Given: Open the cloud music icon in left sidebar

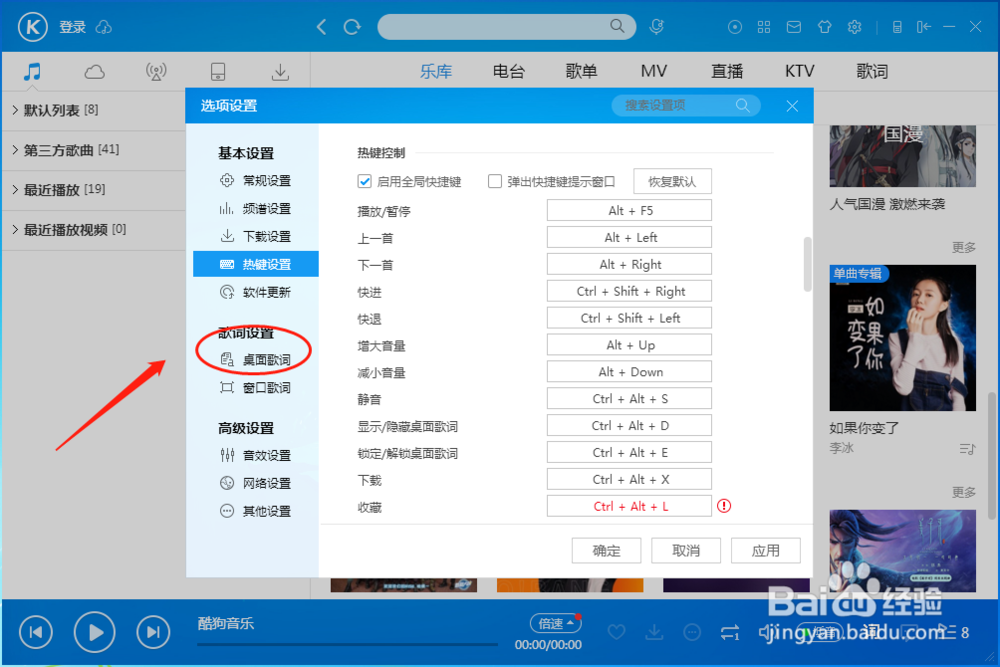Looking at the screenshot, I should pos(93,71).
